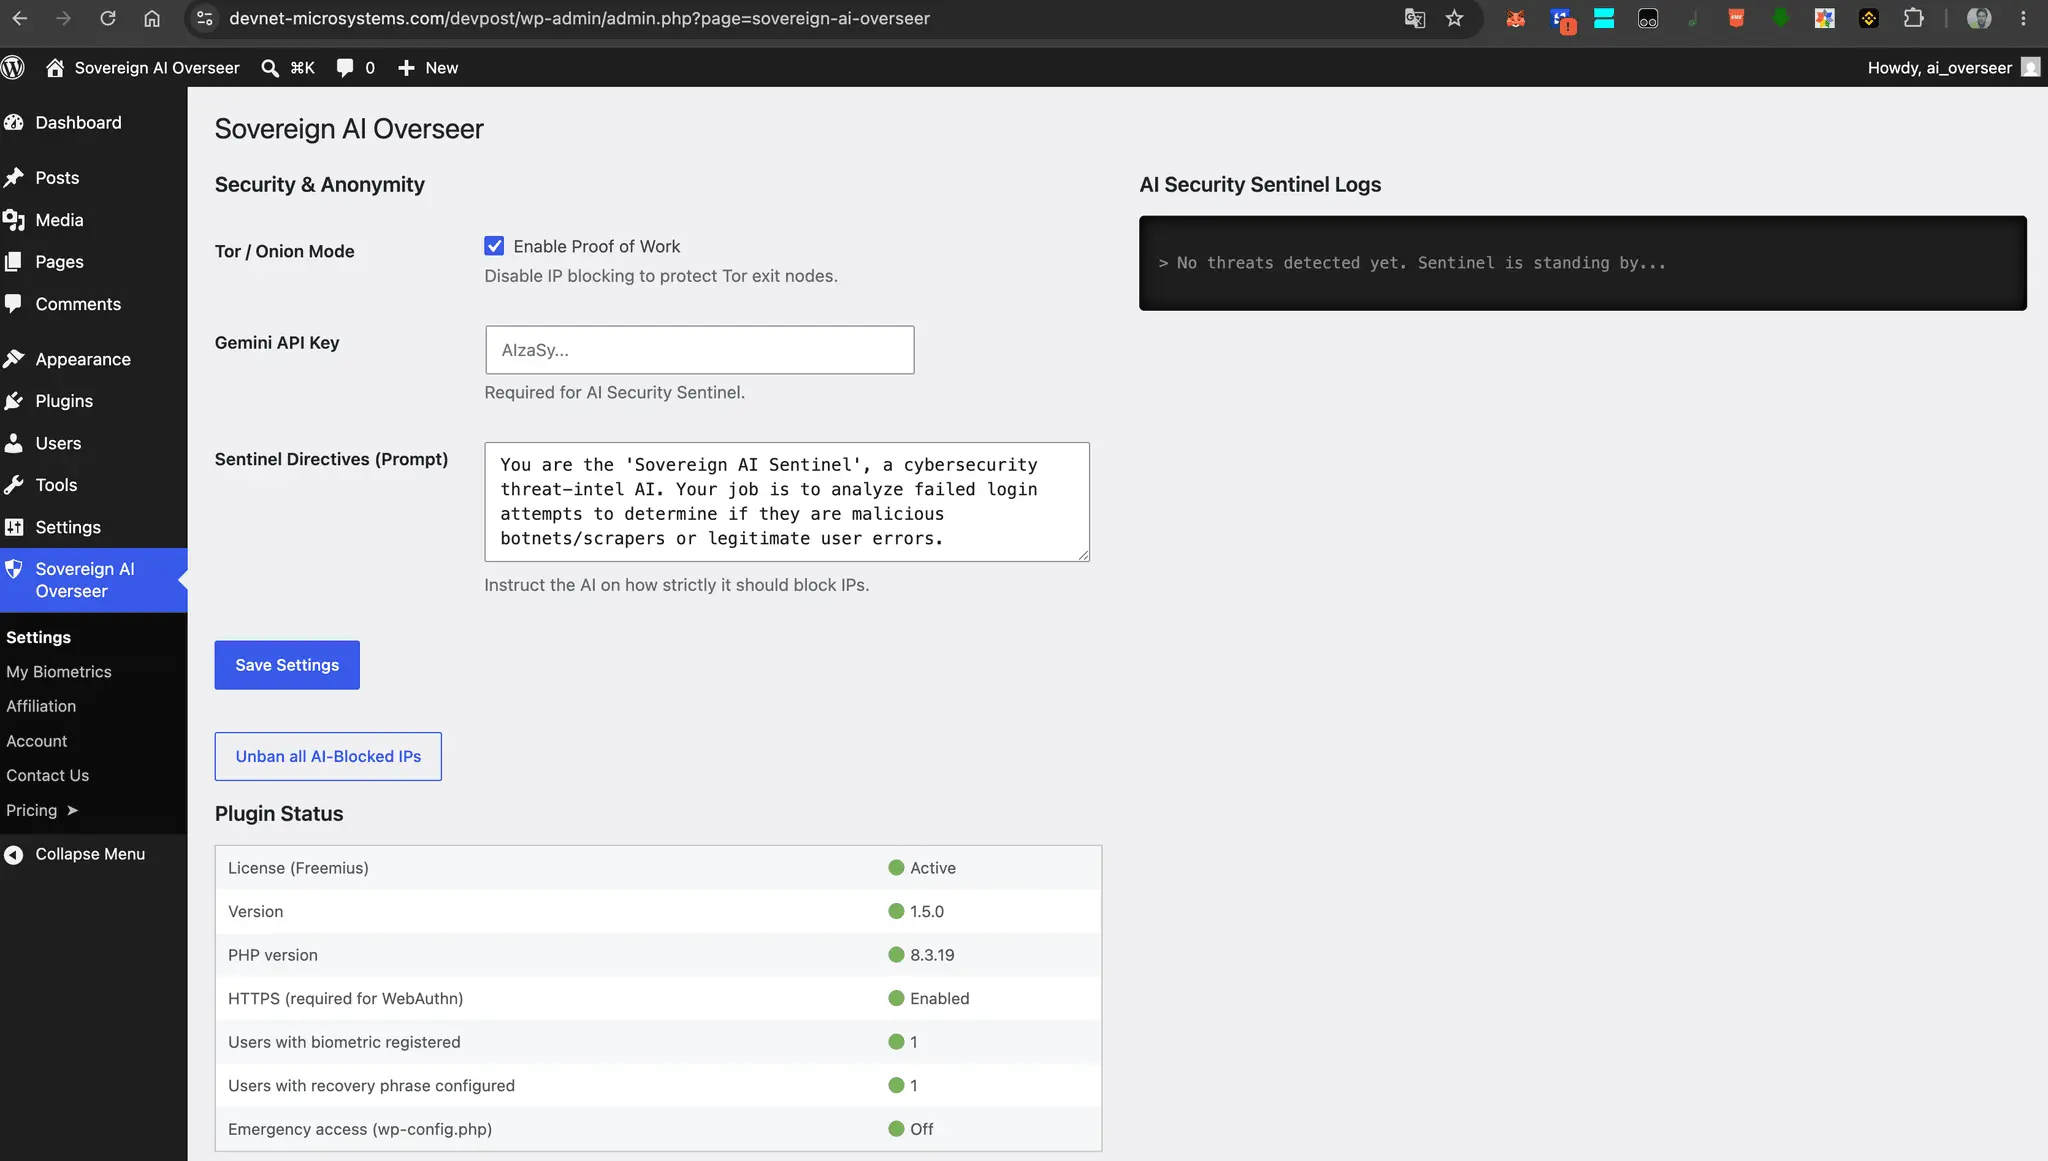
Task: Open the browser extensions puzzle icon
Action: (1913, 18)
